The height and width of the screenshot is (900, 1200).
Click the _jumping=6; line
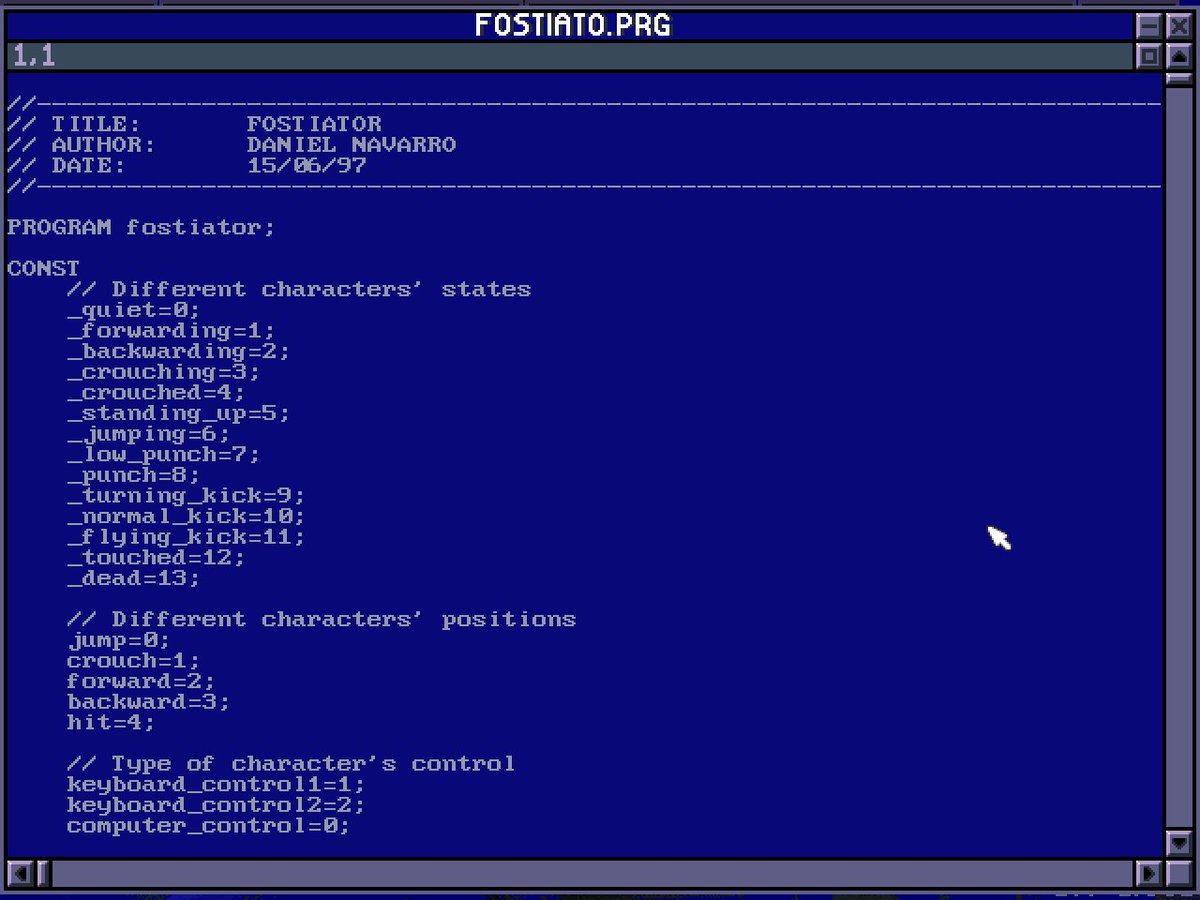149,435
